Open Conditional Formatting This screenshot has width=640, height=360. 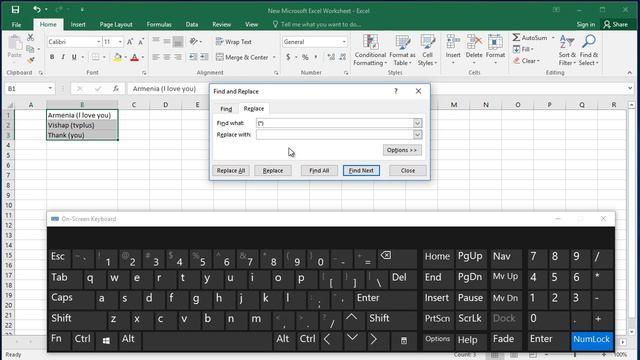370,50
